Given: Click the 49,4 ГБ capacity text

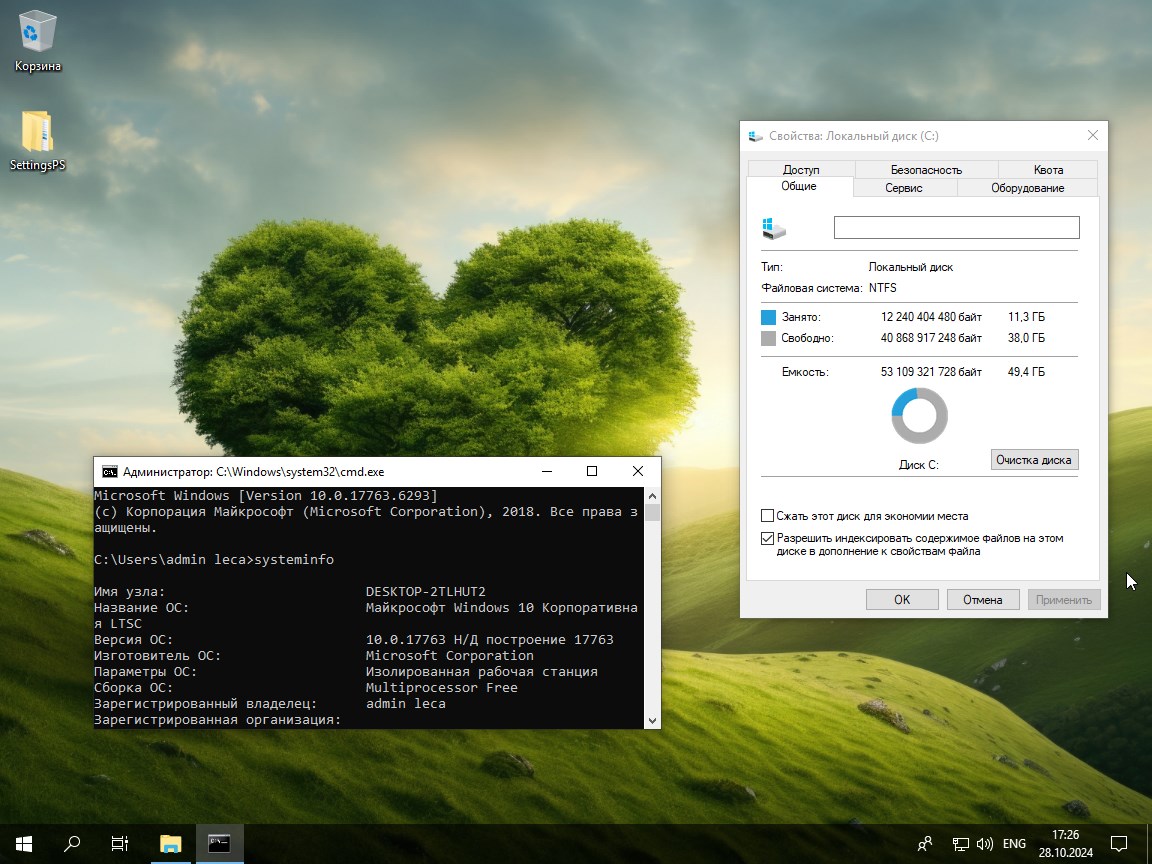Looking at the screenshot, I should coord(1026,372).
